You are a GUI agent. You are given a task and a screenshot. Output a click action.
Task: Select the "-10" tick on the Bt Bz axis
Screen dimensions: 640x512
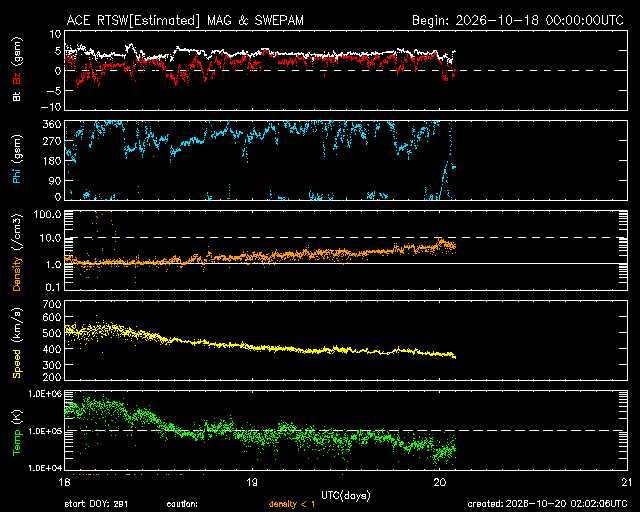pos(51,107)
